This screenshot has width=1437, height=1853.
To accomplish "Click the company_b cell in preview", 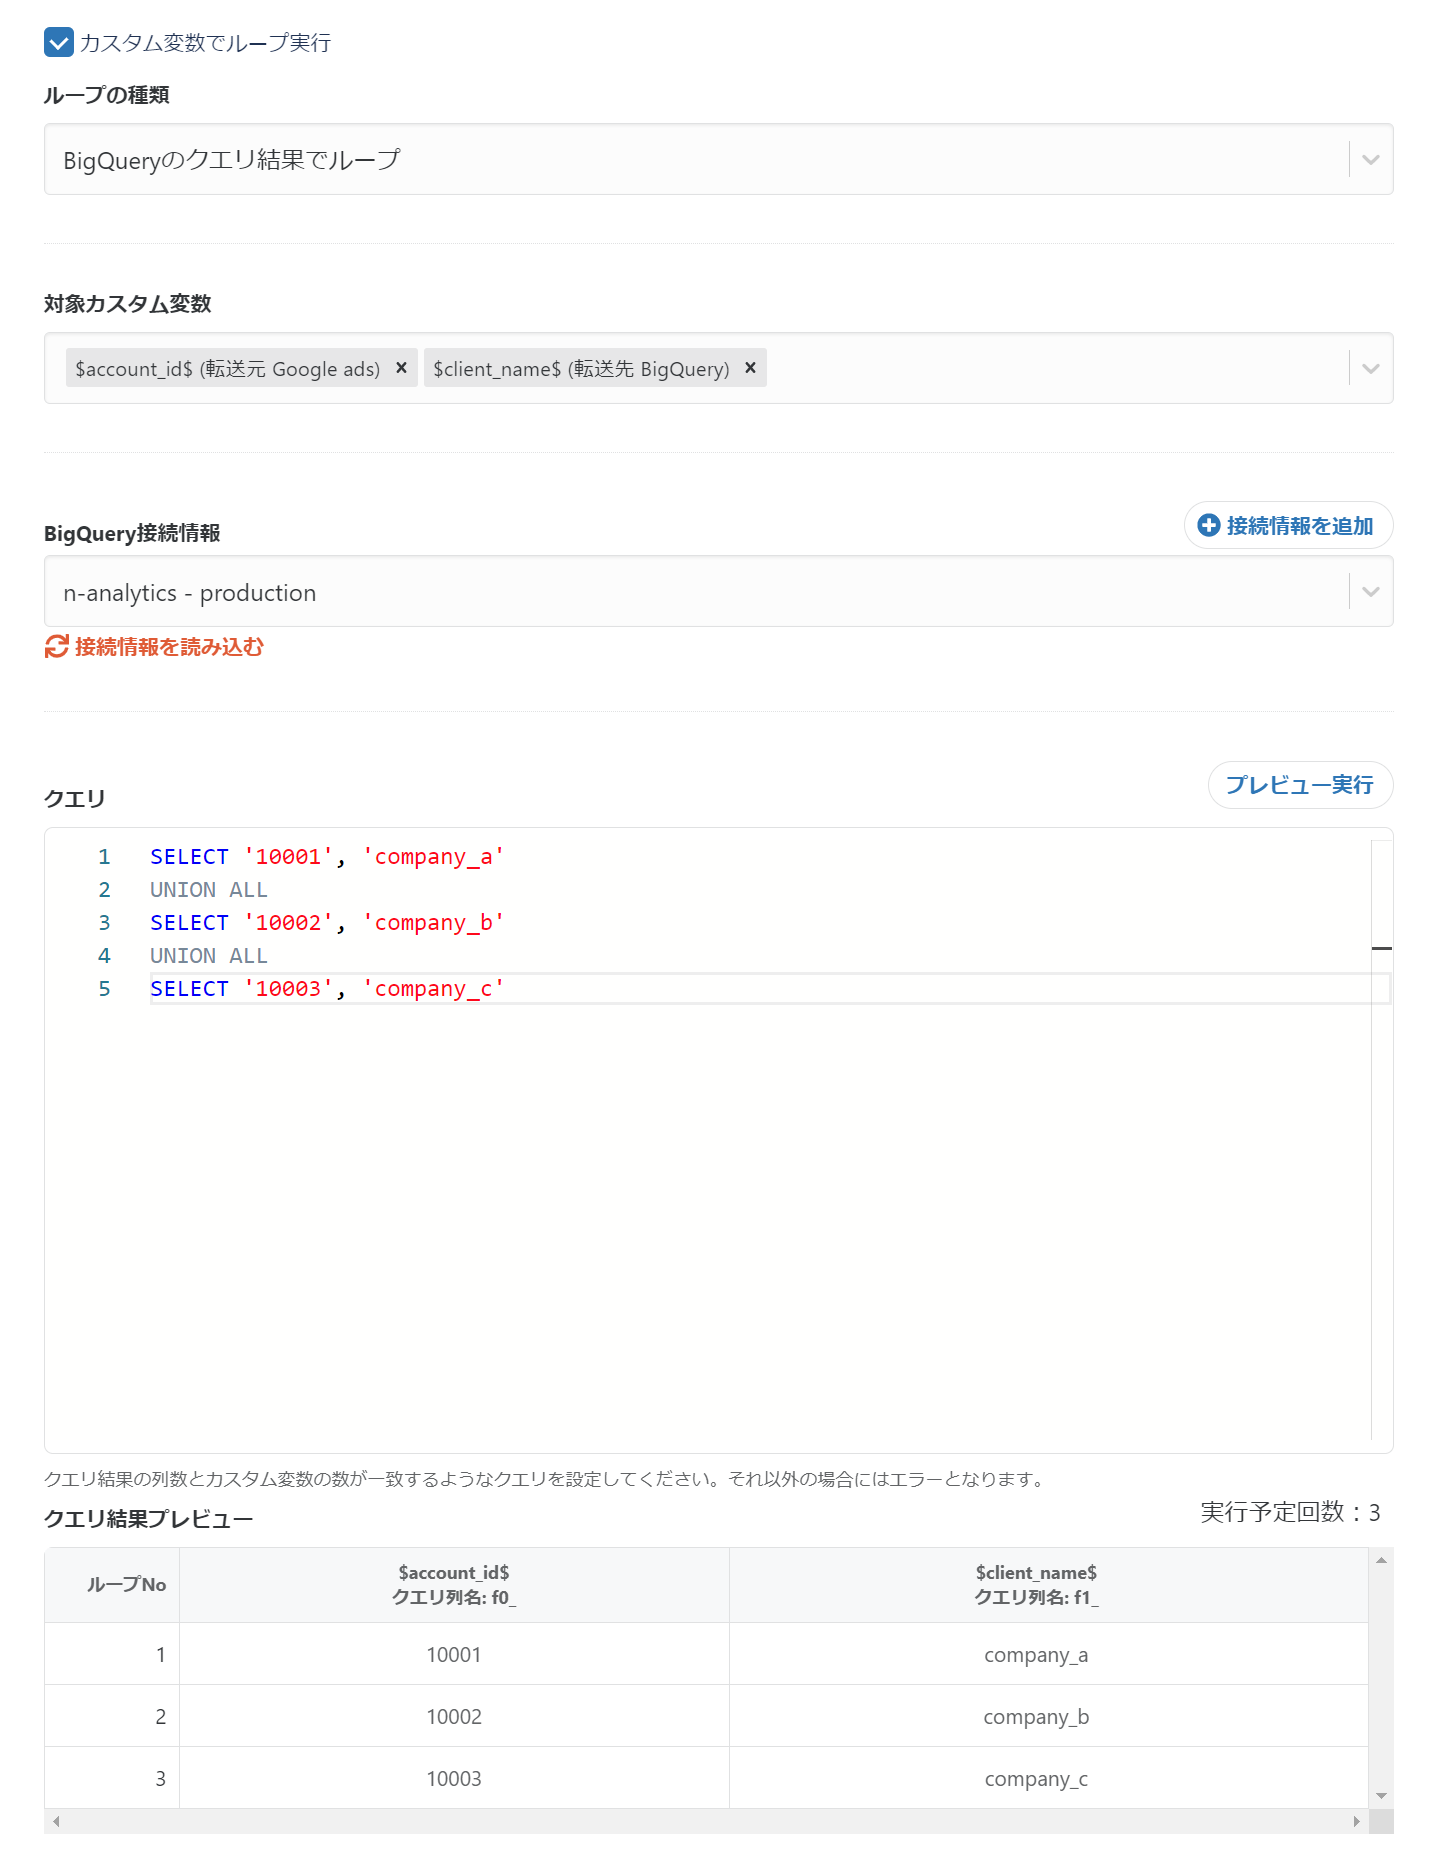I will [1036, 1717].
